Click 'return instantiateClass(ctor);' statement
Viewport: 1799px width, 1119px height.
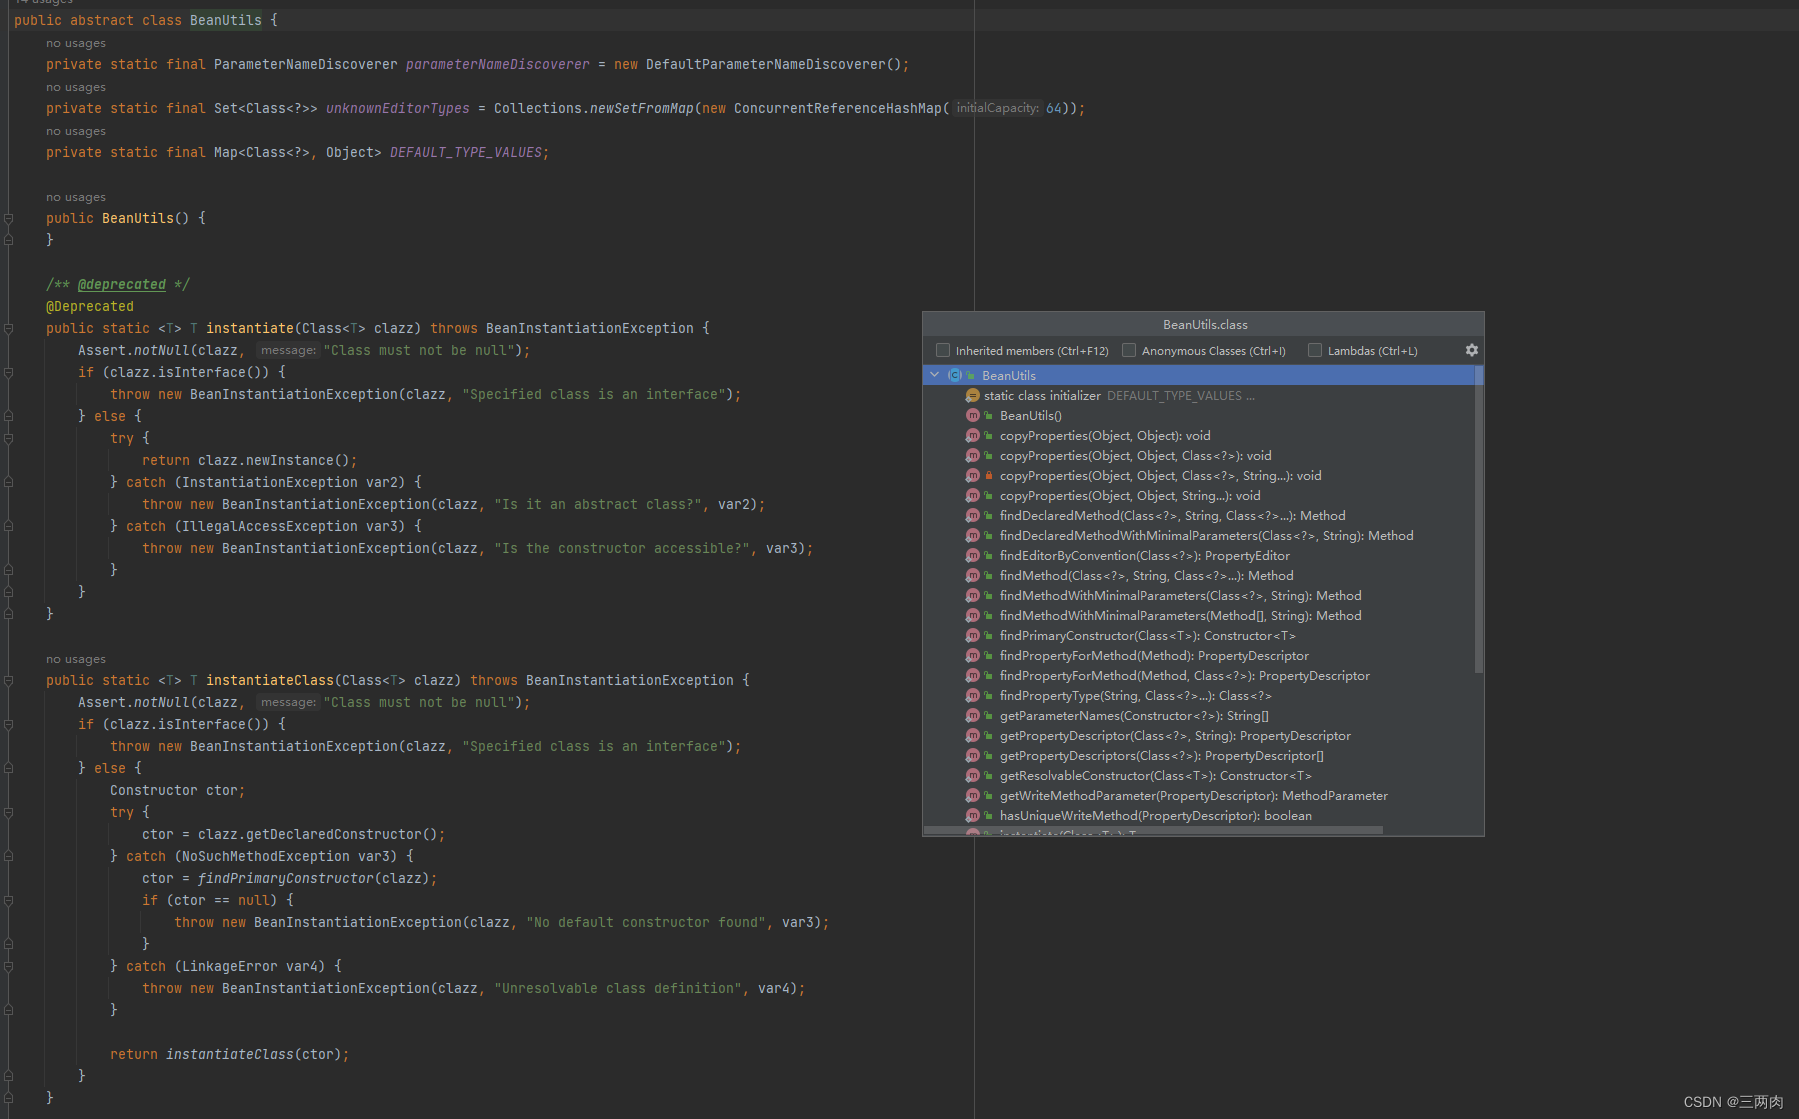click(230, 1054)
